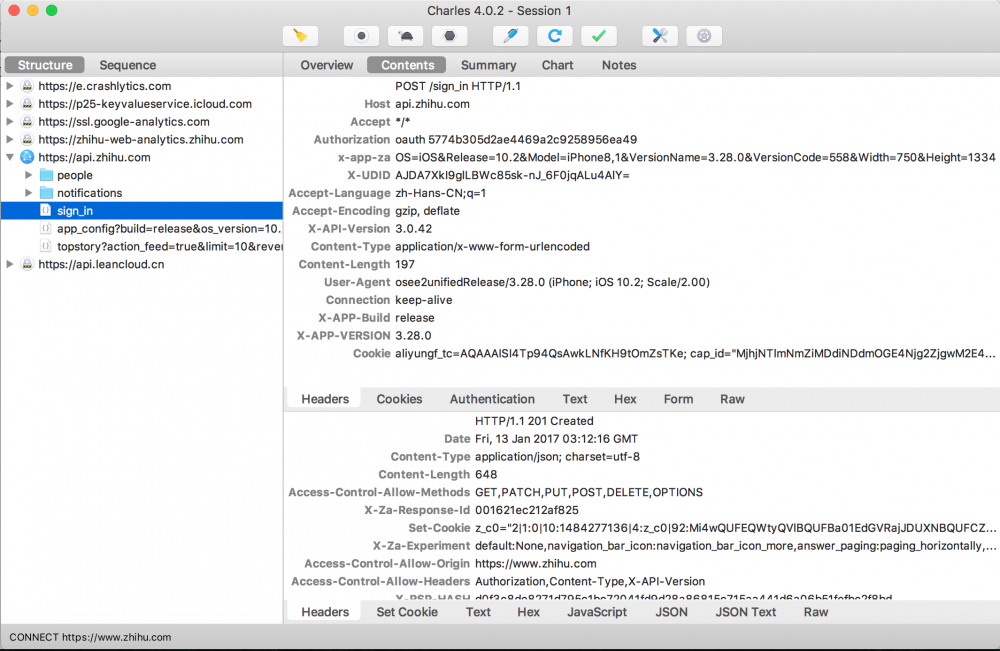Click the pen Compose request icon
Viewport: 1000px width, 651px height.
tap(510, 36)
